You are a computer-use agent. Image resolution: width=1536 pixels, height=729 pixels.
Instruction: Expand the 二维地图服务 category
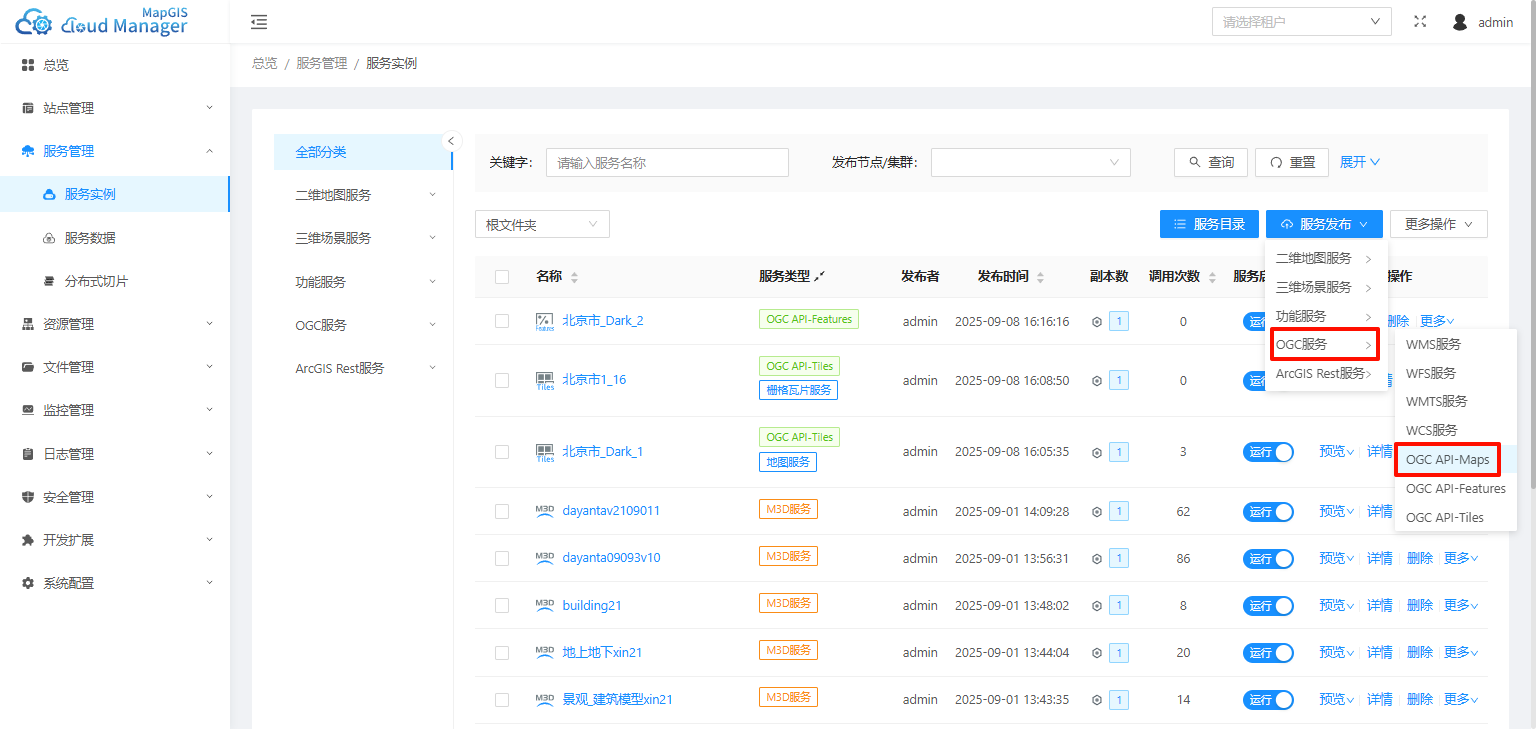(362, 195)
